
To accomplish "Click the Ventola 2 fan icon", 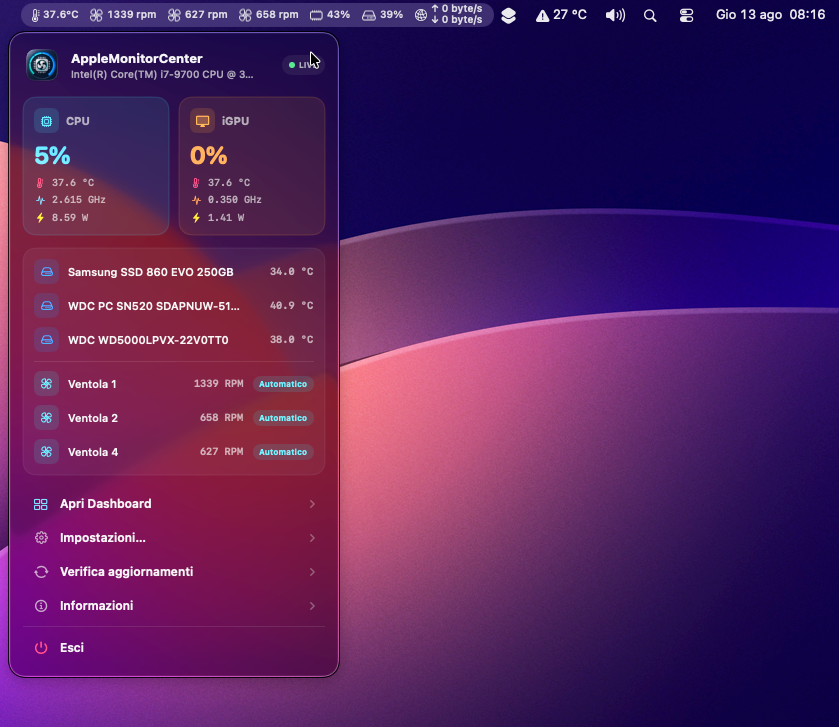I will 47,418.
